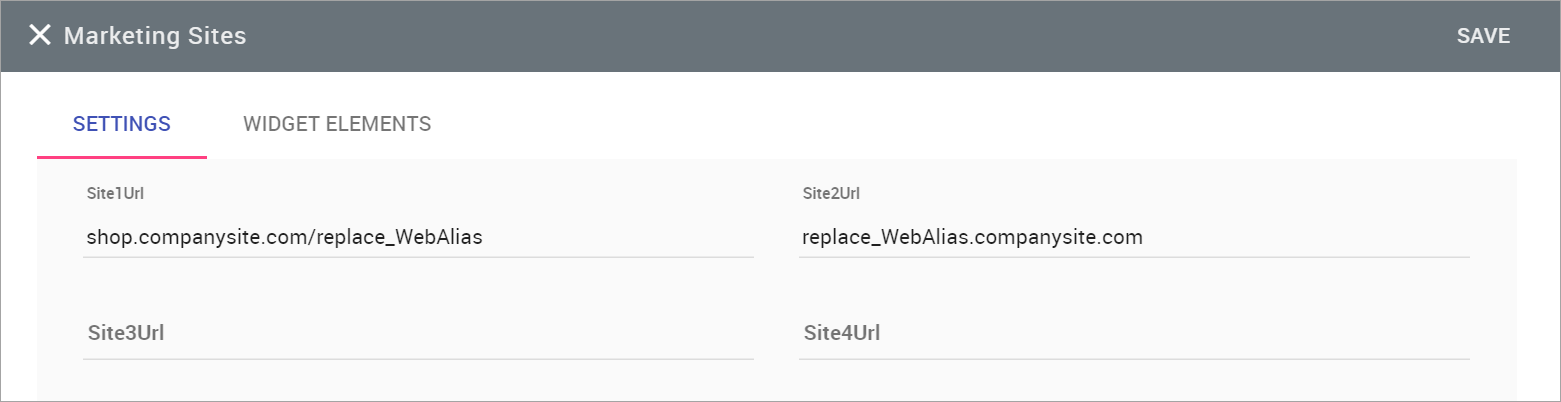Click into the empty Site3Url field
1561x402 pixels.
pyautogui.click(x=418, y=334)
